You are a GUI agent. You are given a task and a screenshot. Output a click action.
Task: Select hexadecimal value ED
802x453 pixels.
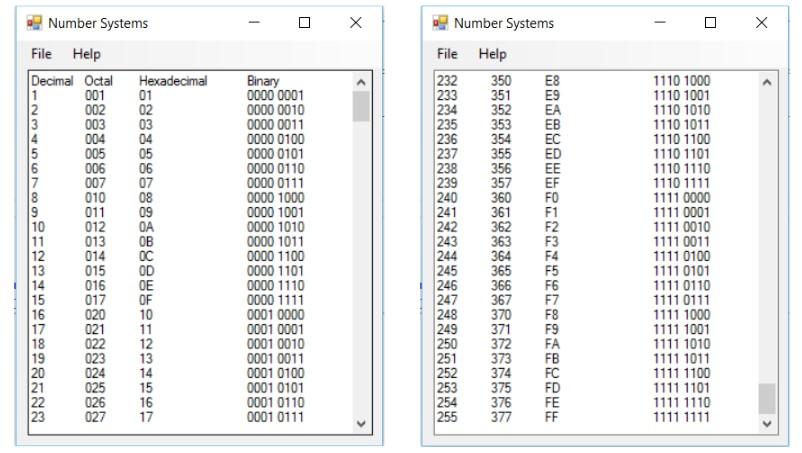[x=553, y=154]
